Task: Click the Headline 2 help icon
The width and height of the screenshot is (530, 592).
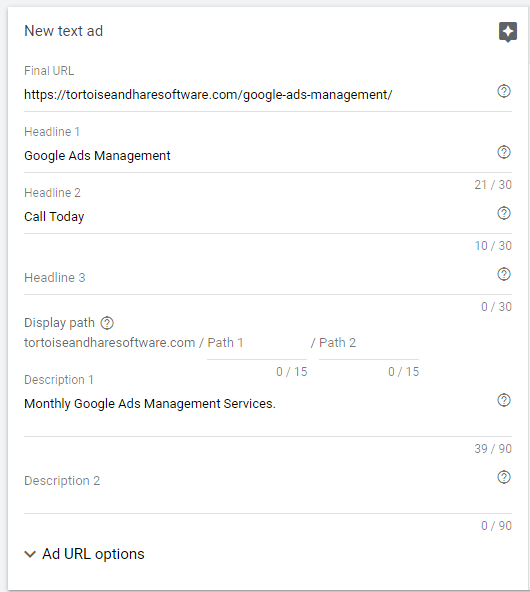Action: click(x=504, y=213)
